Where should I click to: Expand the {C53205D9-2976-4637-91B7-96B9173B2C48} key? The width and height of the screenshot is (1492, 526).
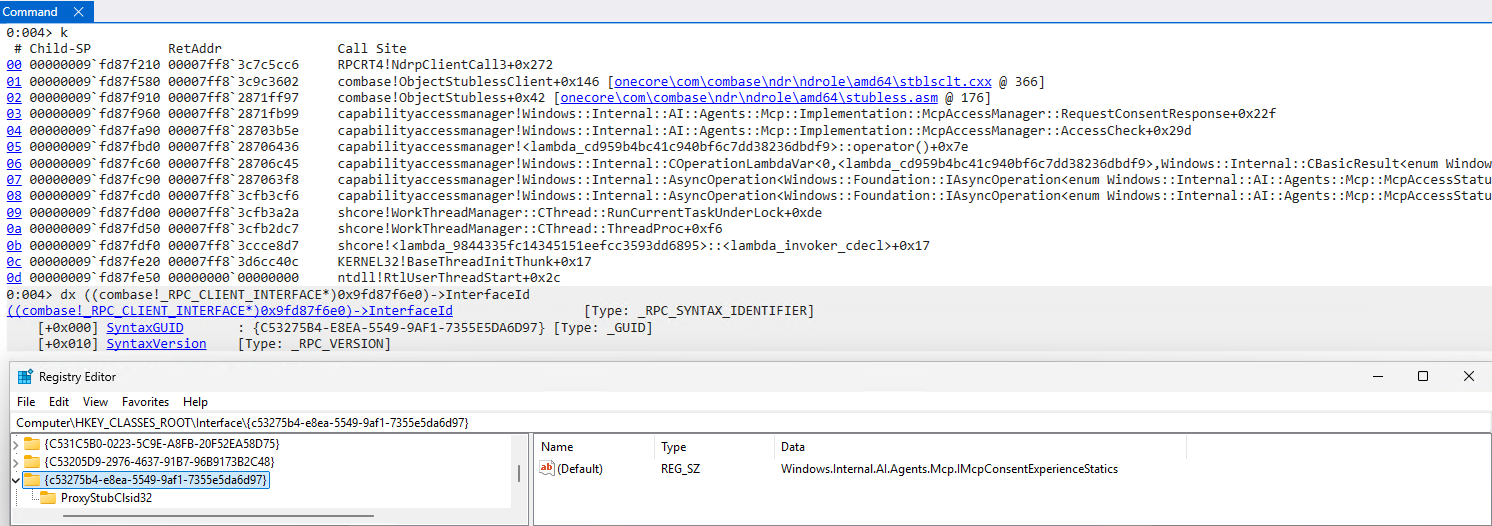(x=13, y=462)
